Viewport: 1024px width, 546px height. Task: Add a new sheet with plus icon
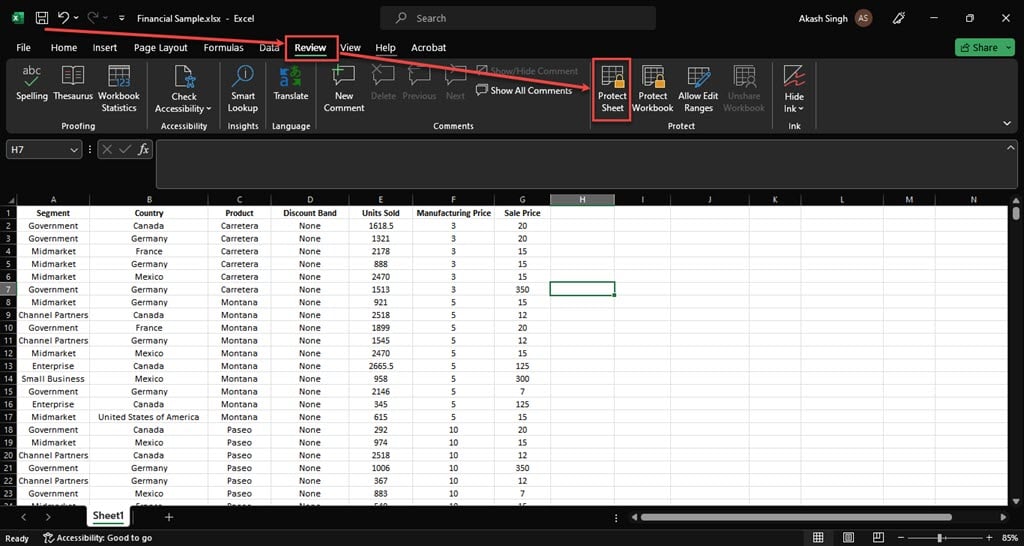[168, 517]
